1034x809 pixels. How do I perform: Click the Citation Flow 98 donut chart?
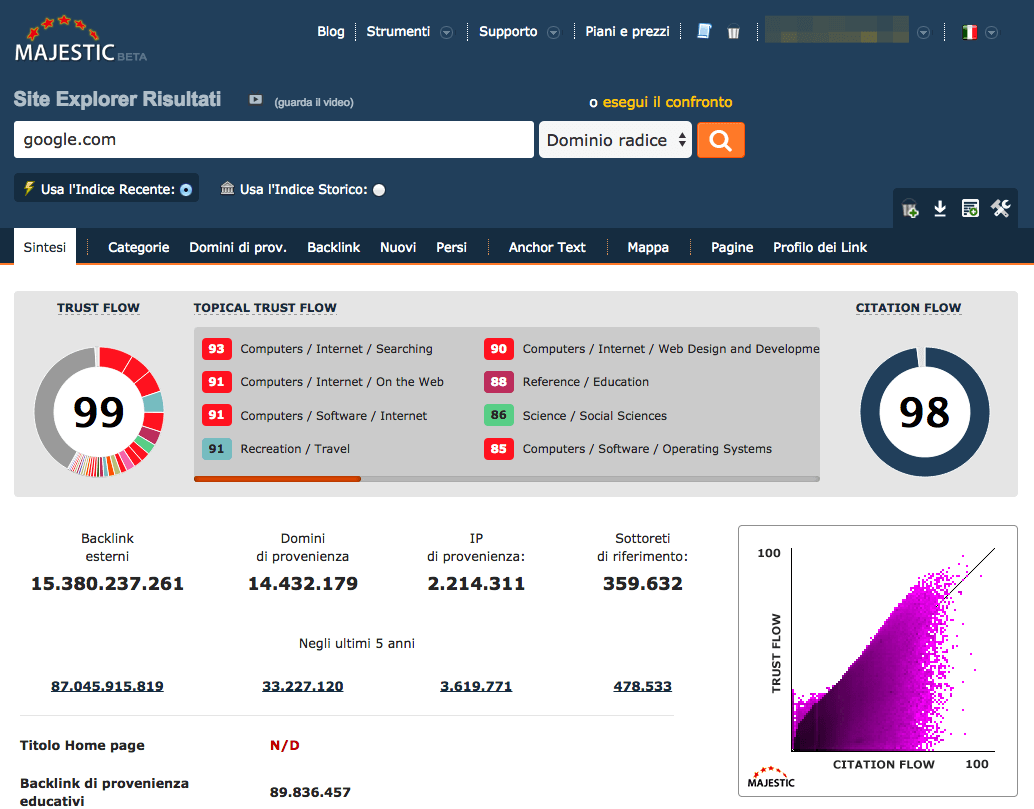point(925,412)
